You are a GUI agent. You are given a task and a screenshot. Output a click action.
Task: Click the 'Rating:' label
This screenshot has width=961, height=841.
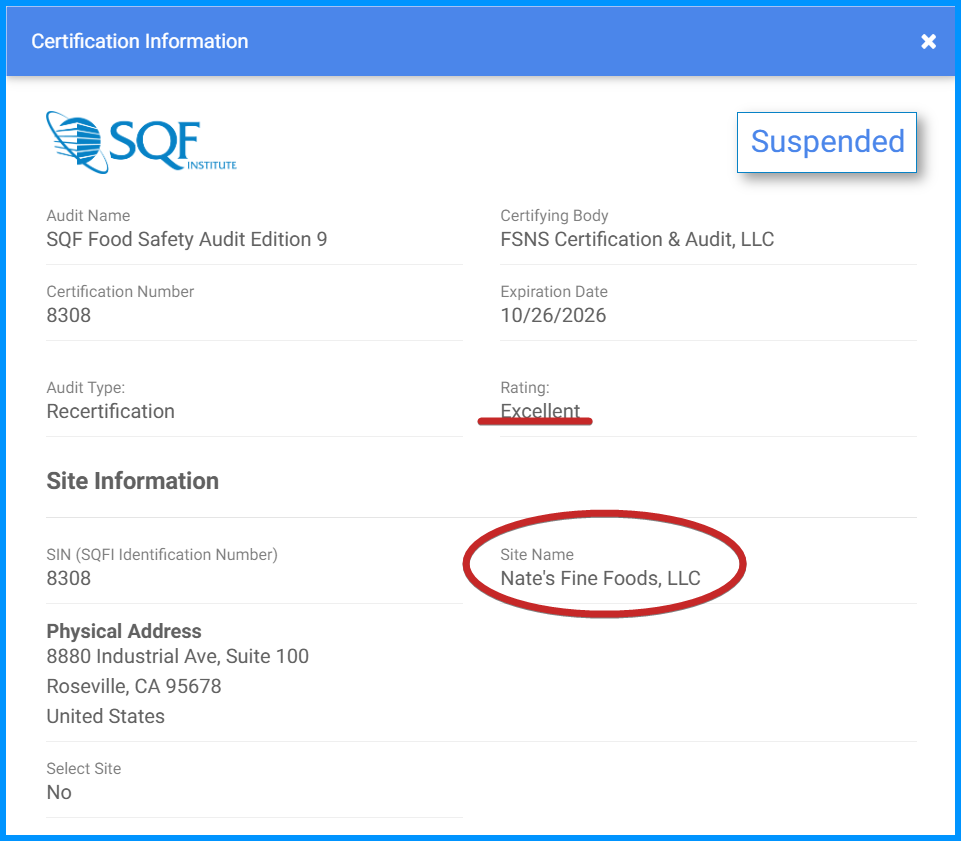[x=525, y=387]
